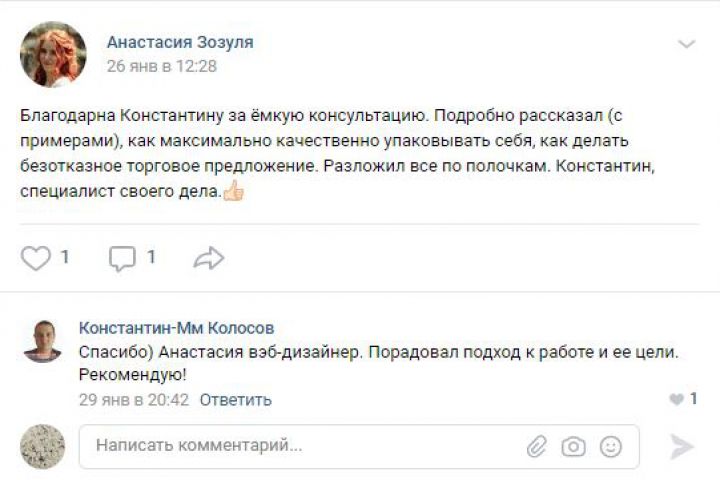Click Анастасия Зозуля's red-haired avatar photo
The width and height of the screenshot is (720, 480).
click(53, 54)
